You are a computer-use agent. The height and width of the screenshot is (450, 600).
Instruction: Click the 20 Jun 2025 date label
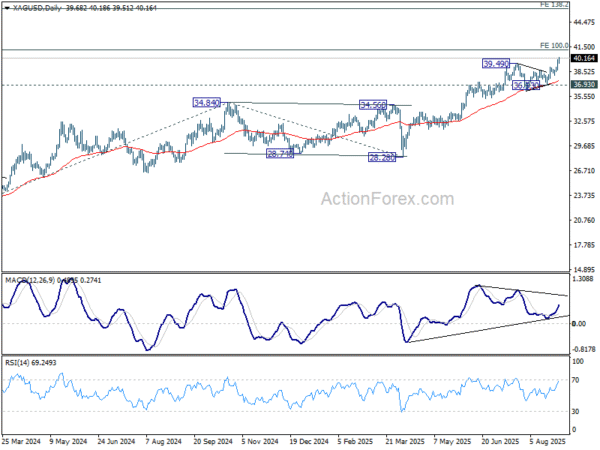[501, 441]
